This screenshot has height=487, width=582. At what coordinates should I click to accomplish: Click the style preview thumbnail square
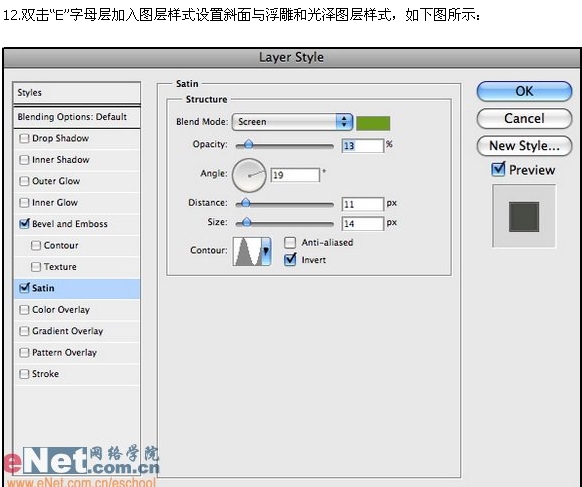click(524, 217)
